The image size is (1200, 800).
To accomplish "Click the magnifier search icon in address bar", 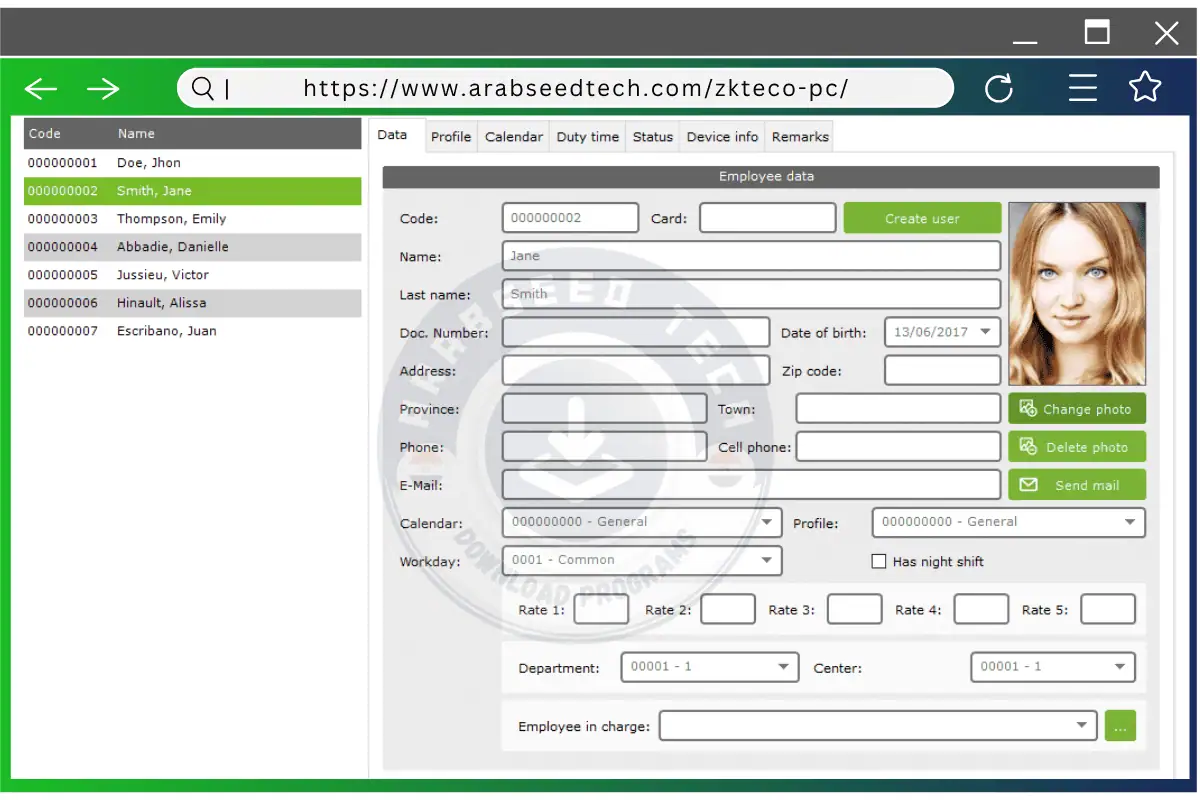I will point(202,89).
